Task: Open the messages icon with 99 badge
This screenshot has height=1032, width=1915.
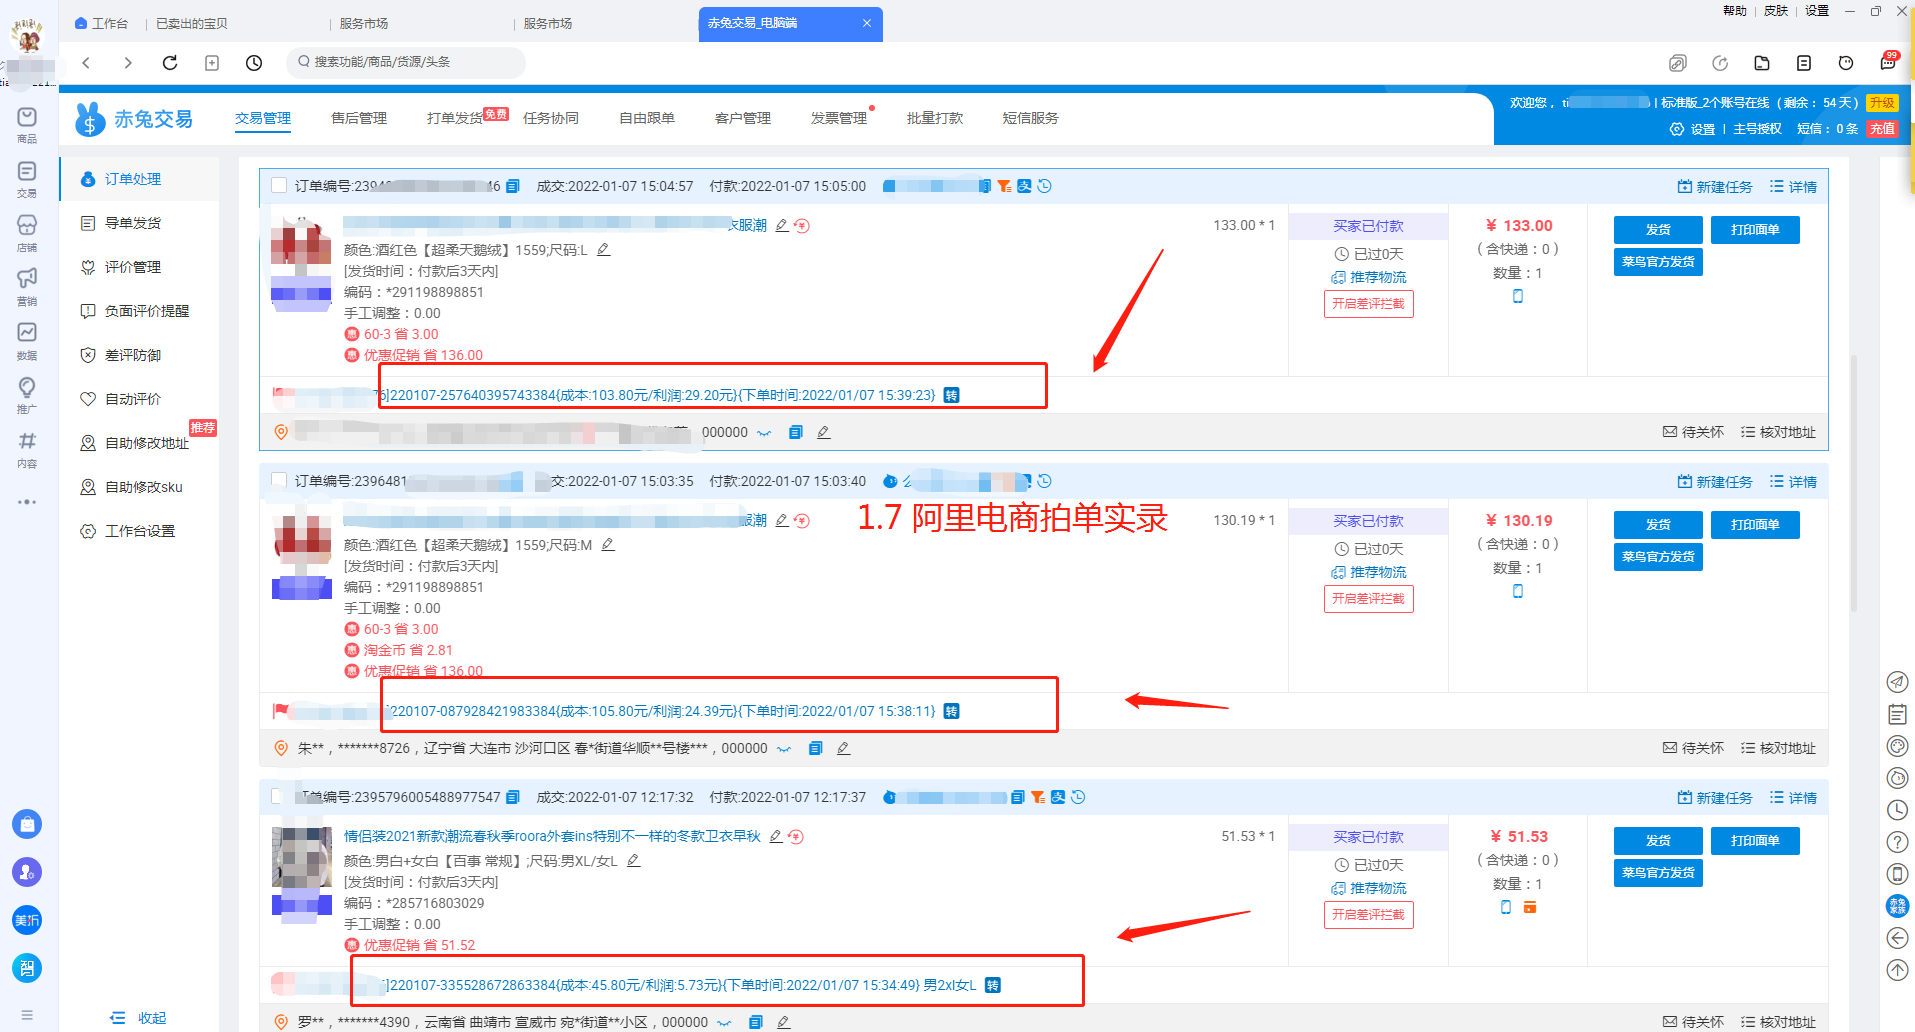Action: (x=1888, y=62)
